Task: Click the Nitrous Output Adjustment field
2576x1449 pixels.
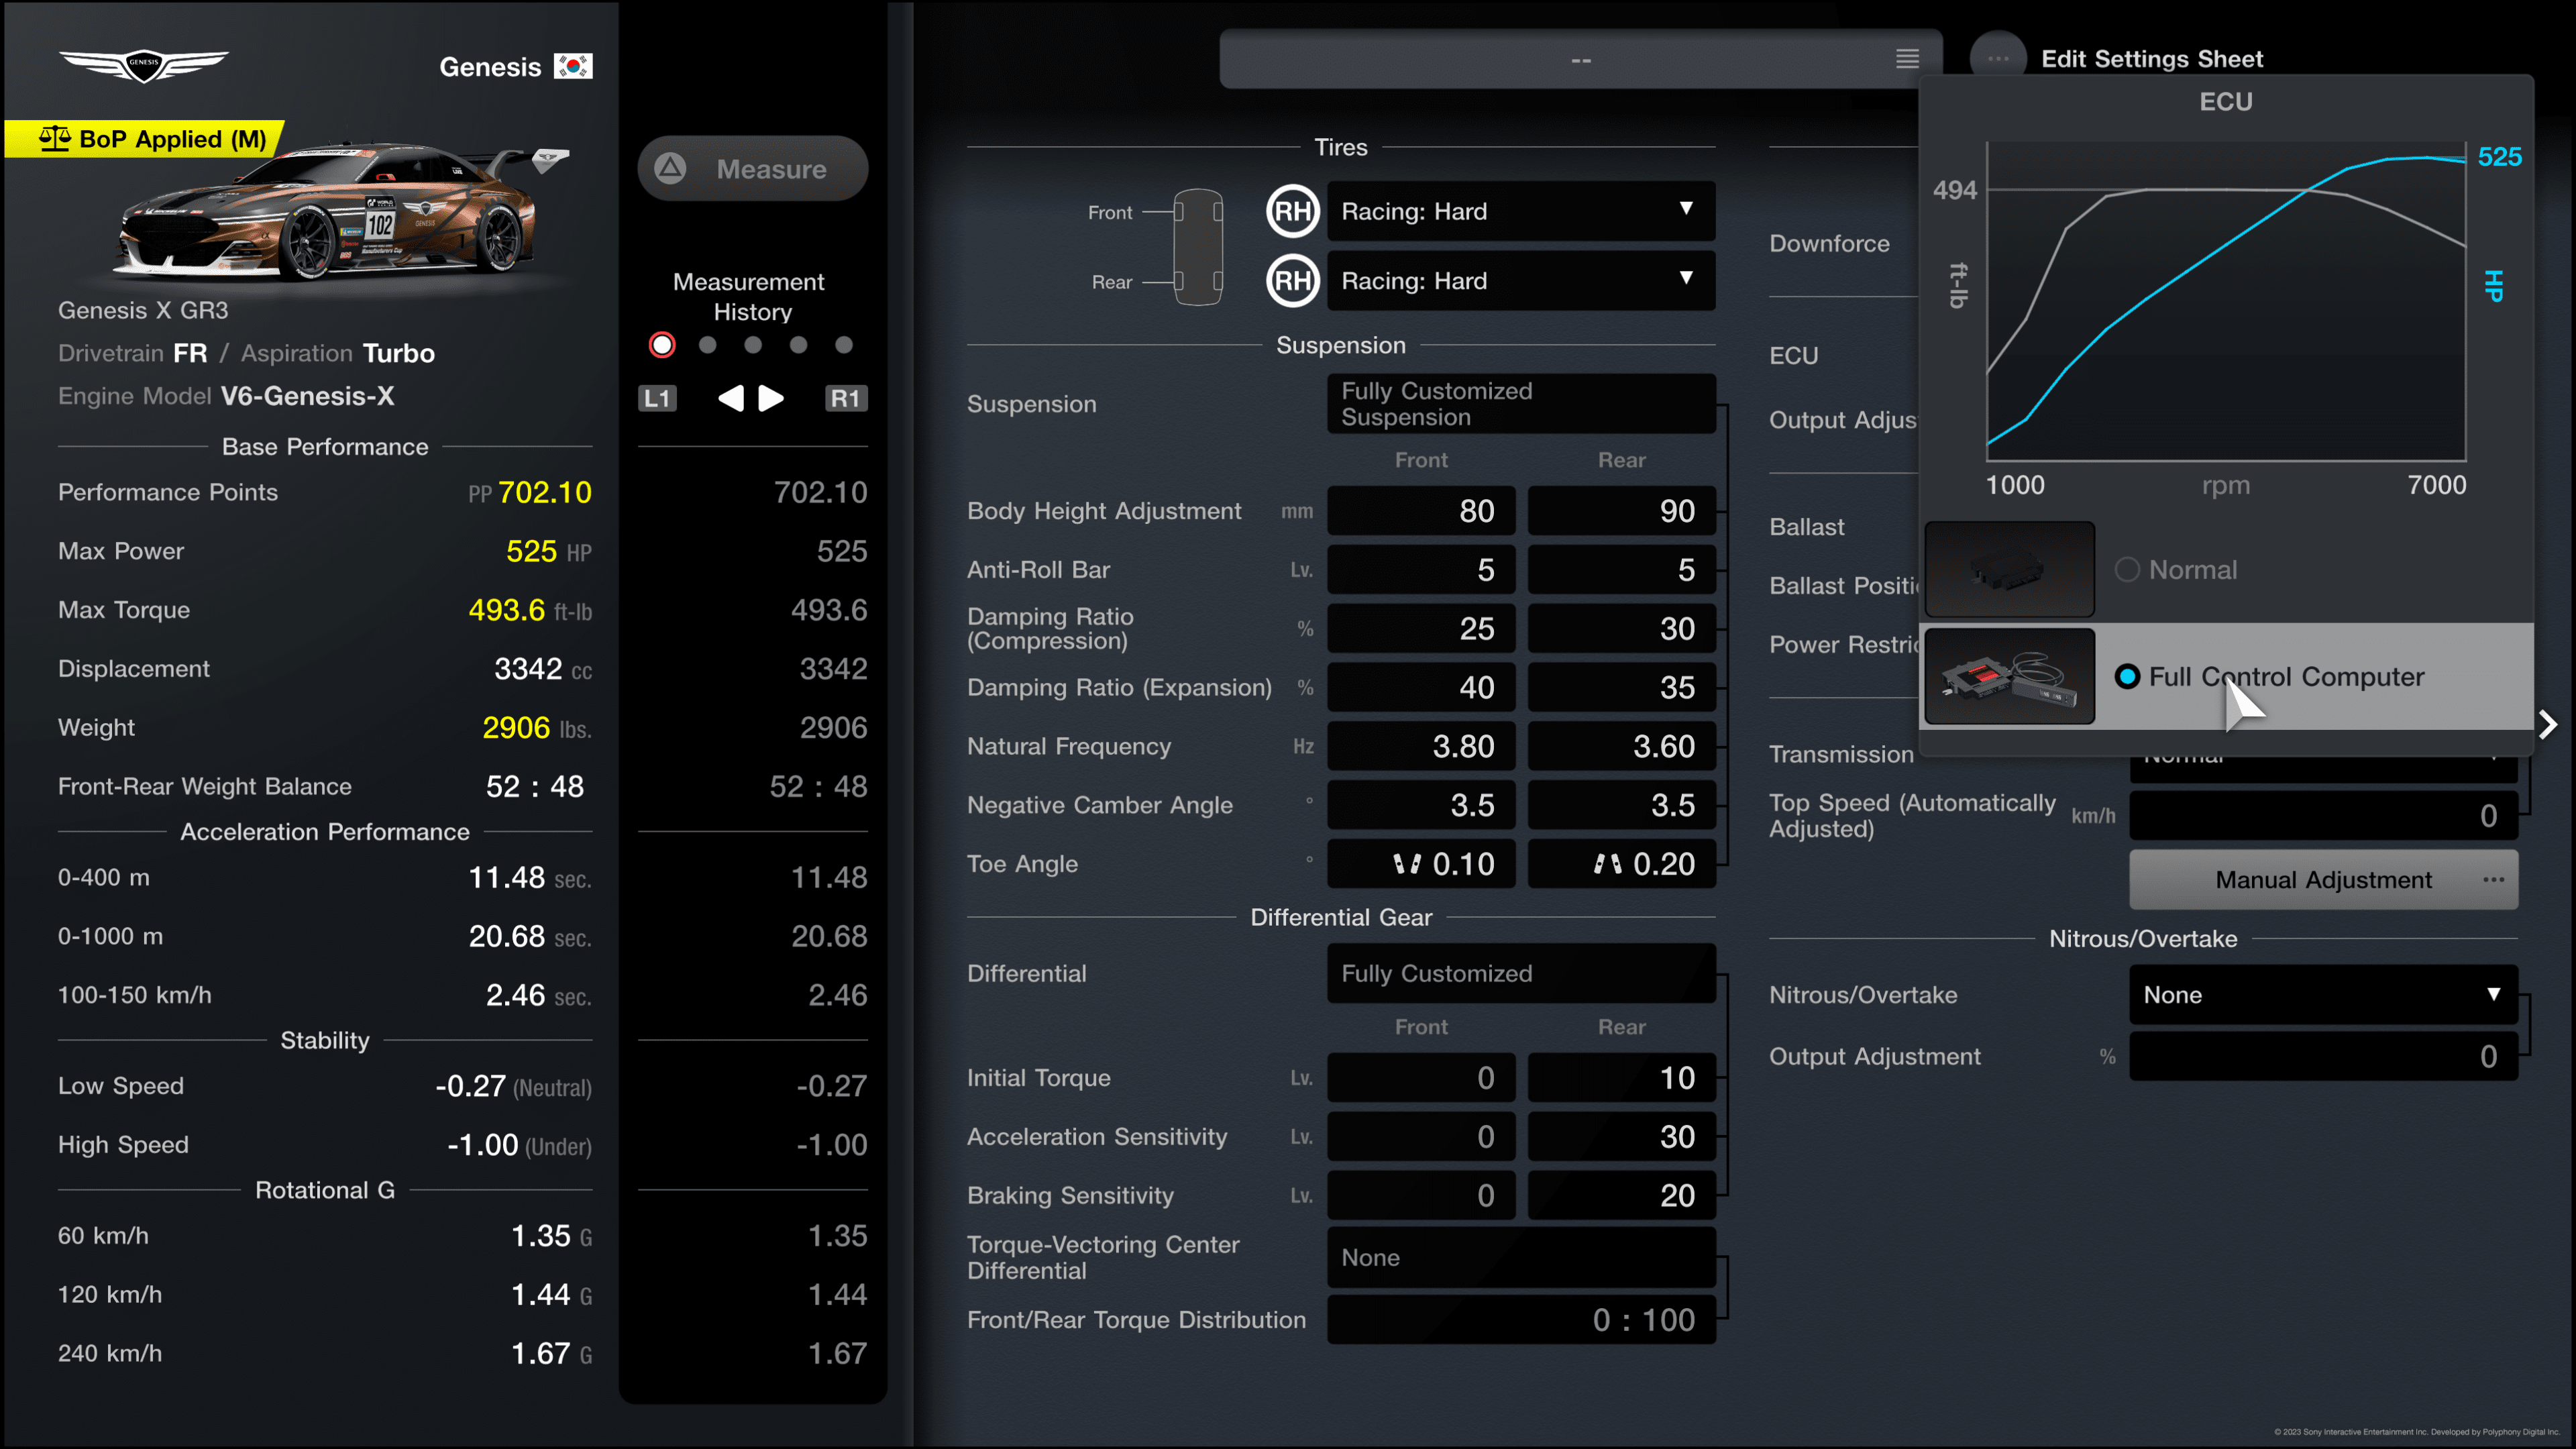Action: pyautogui.click(x=2323, y=1057)
